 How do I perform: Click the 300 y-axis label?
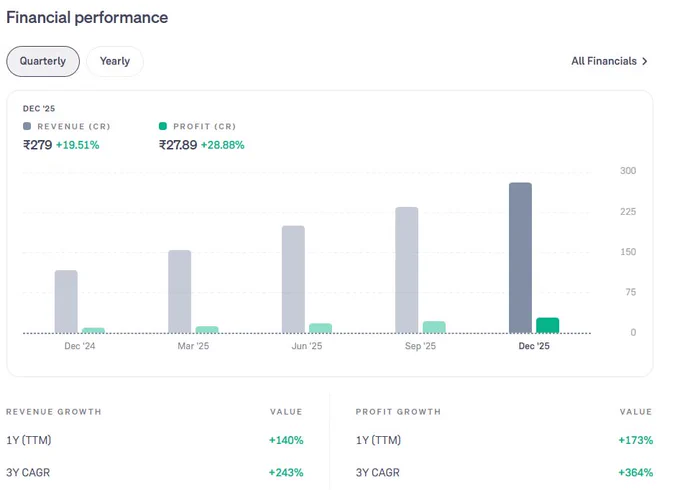(628, 171)
